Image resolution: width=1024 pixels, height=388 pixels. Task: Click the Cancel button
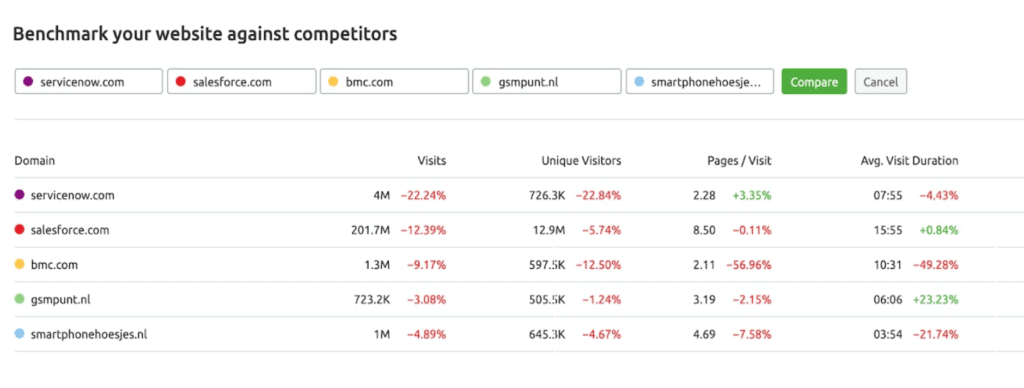click(x=880, y=82)
